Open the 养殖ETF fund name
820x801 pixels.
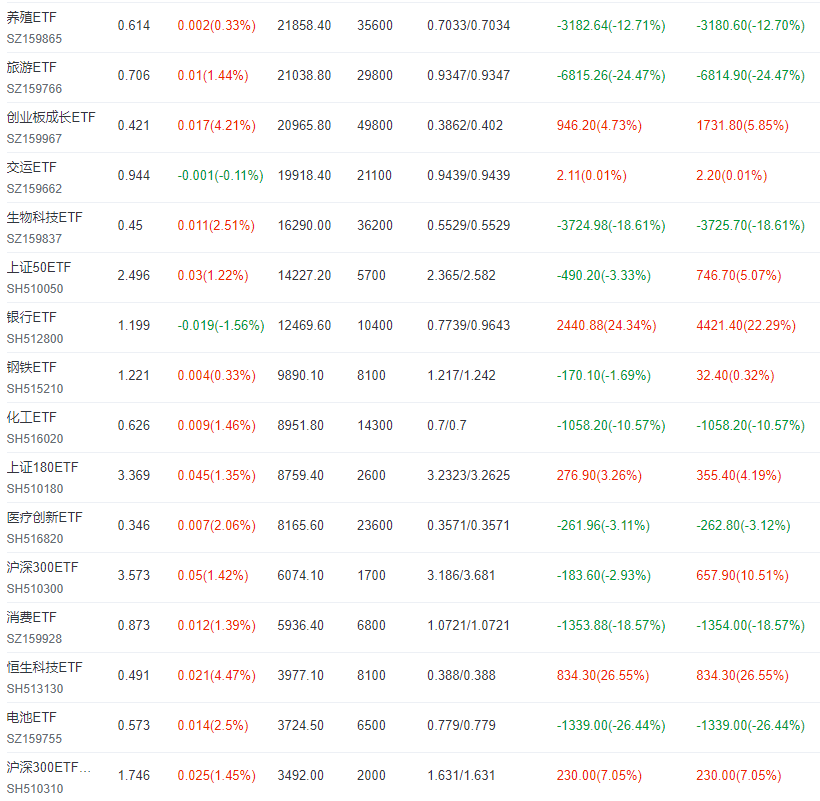pos(31,17)
